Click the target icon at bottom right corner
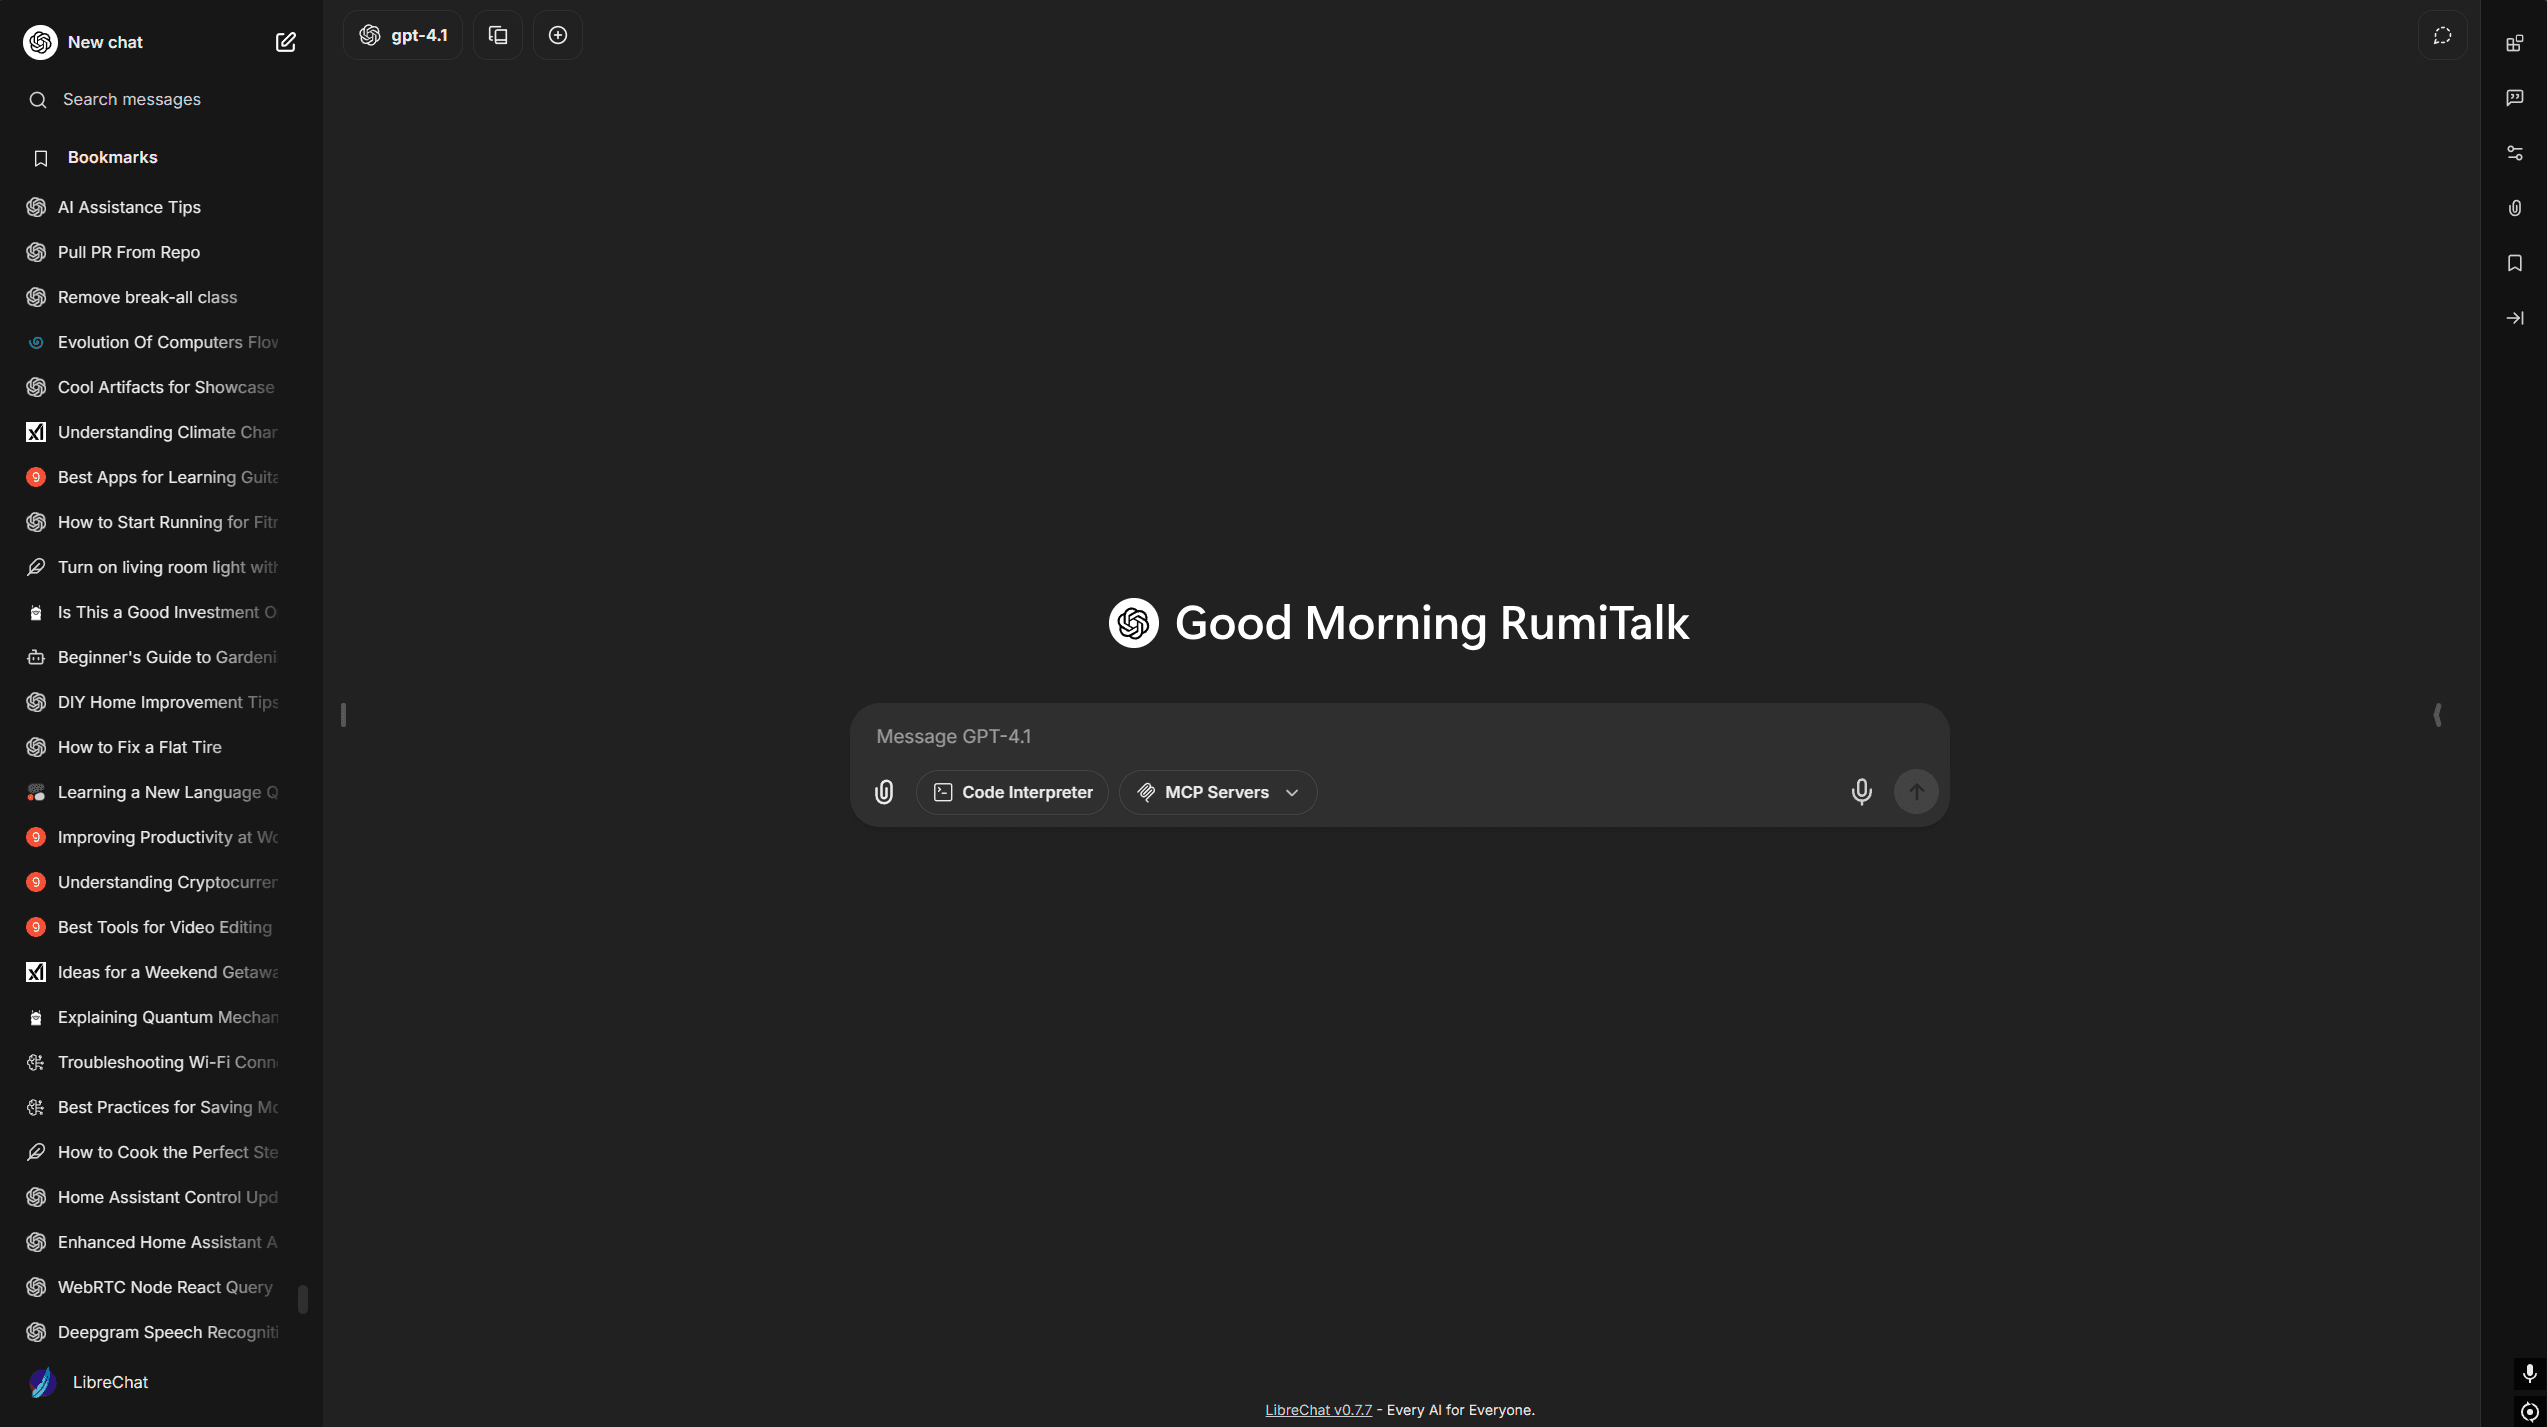2547x1427 pixels. coord(2529,1411)
